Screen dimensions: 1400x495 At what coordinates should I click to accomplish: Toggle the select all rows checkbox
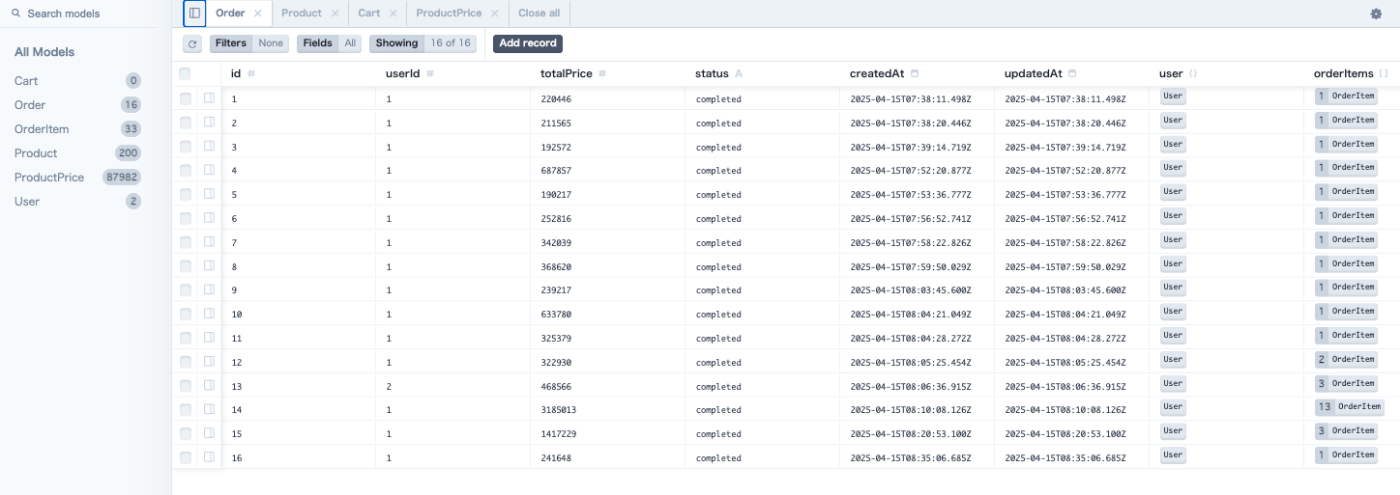tap(185, 74)
